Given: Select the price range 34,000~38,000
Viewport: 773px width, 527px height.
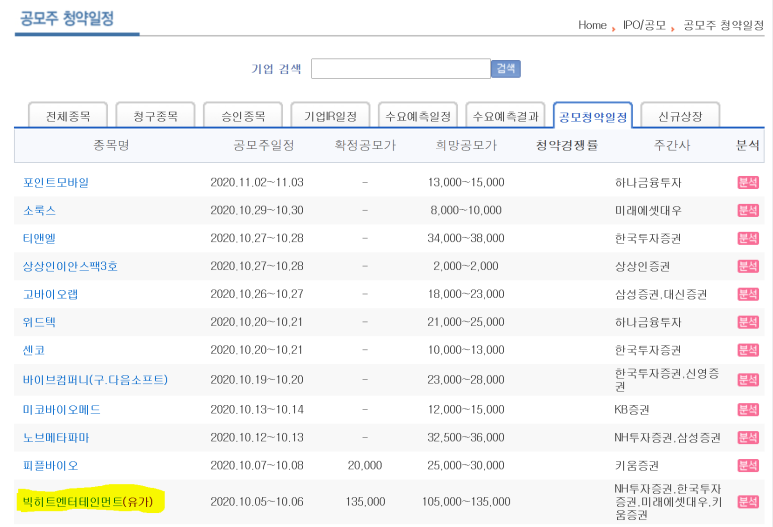Looking at the screenshot, I should (466, 238).
